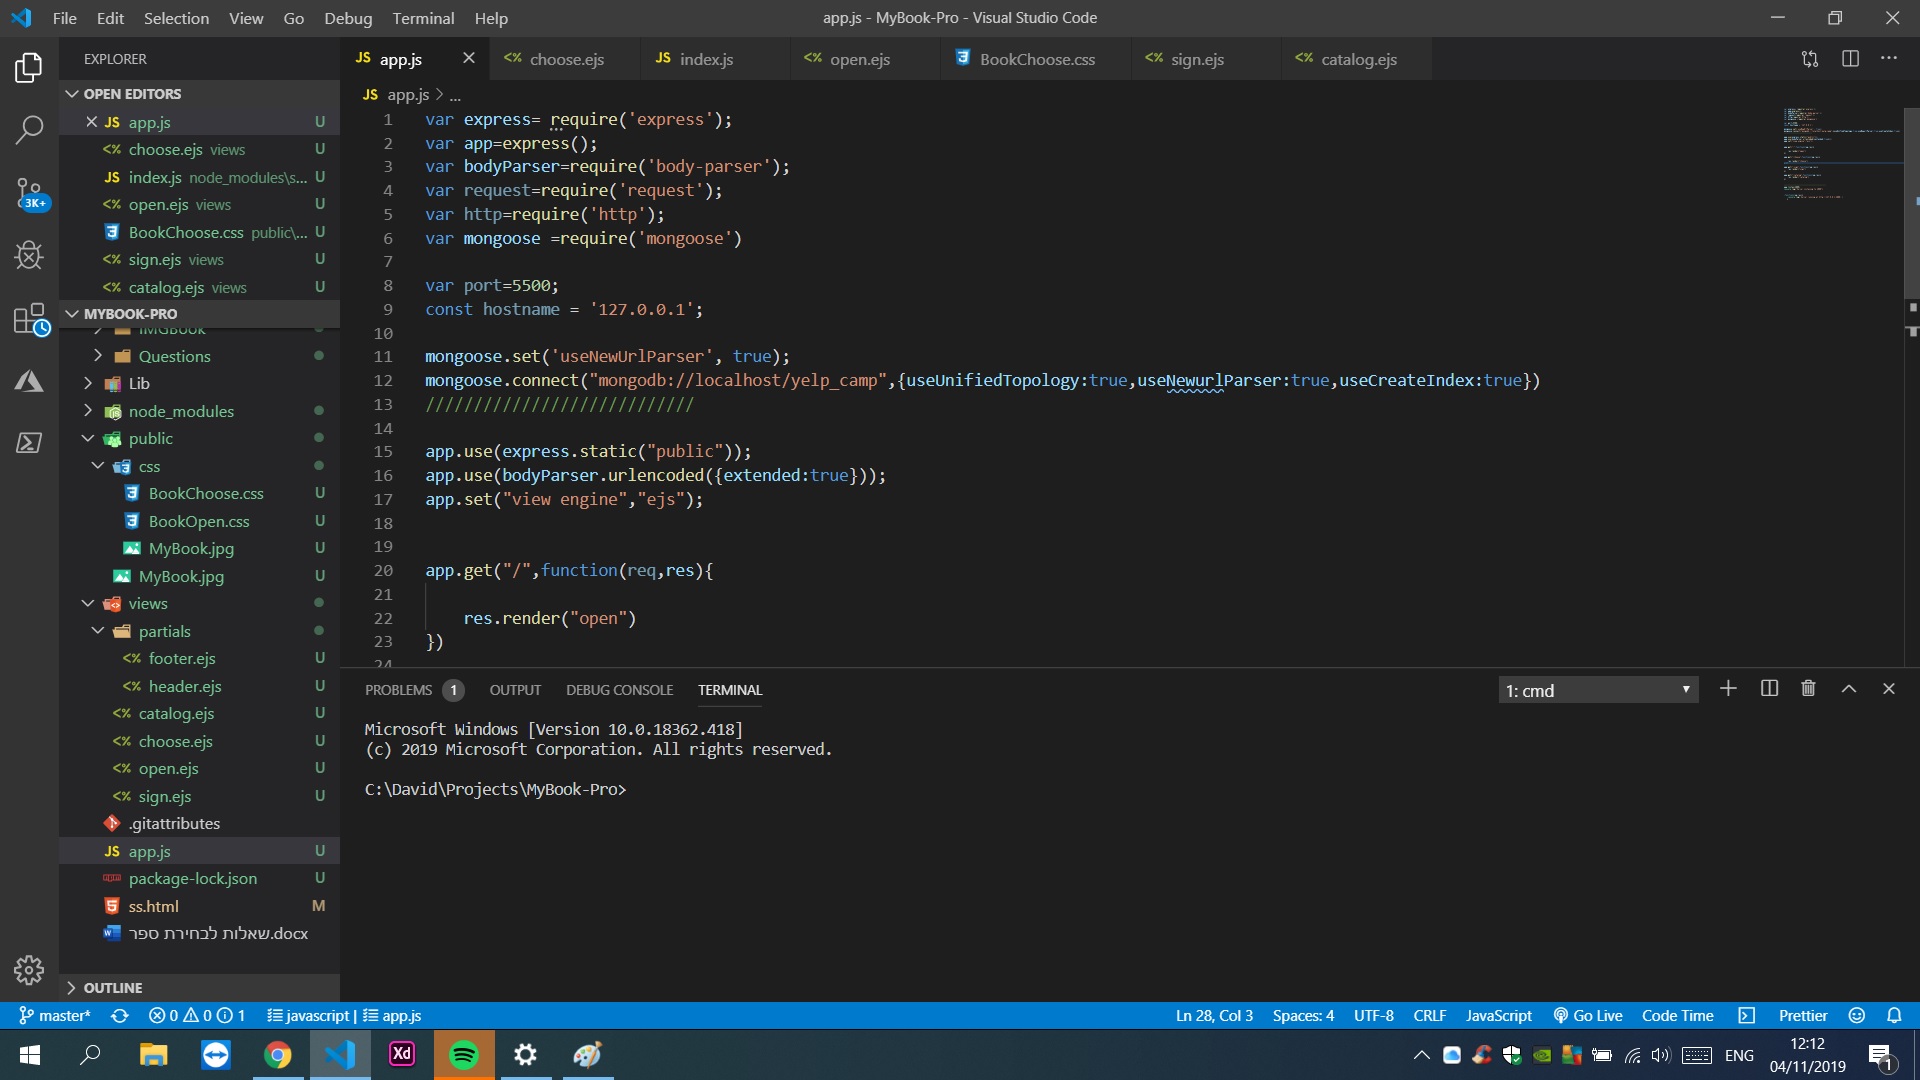Open the Terminal menu
The height and width of the screenshot is (1080, 1920).
[422, 18]
